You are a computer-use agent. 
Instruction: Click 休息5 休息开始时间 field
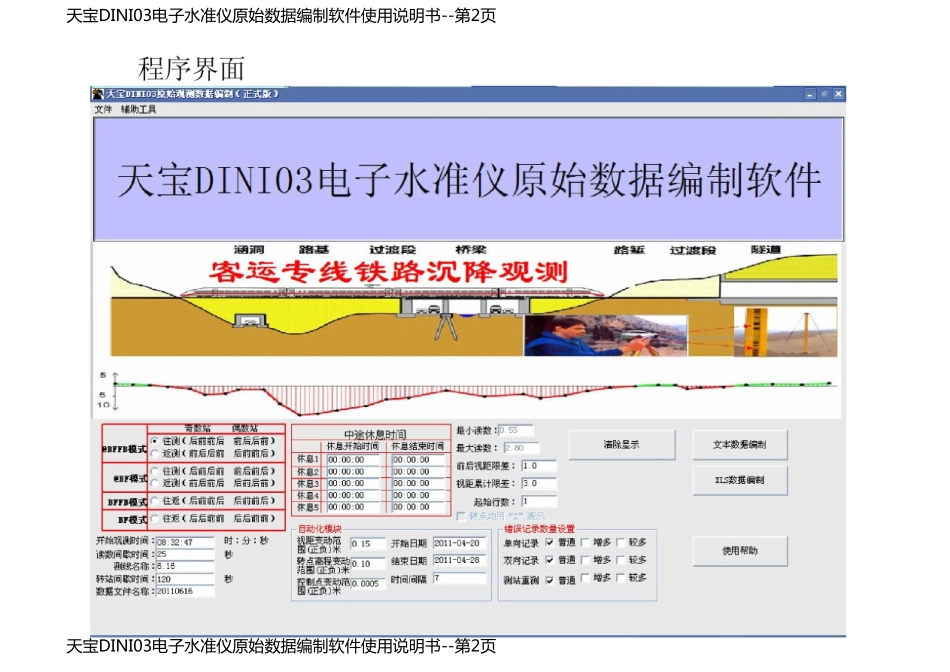(353, 507)
